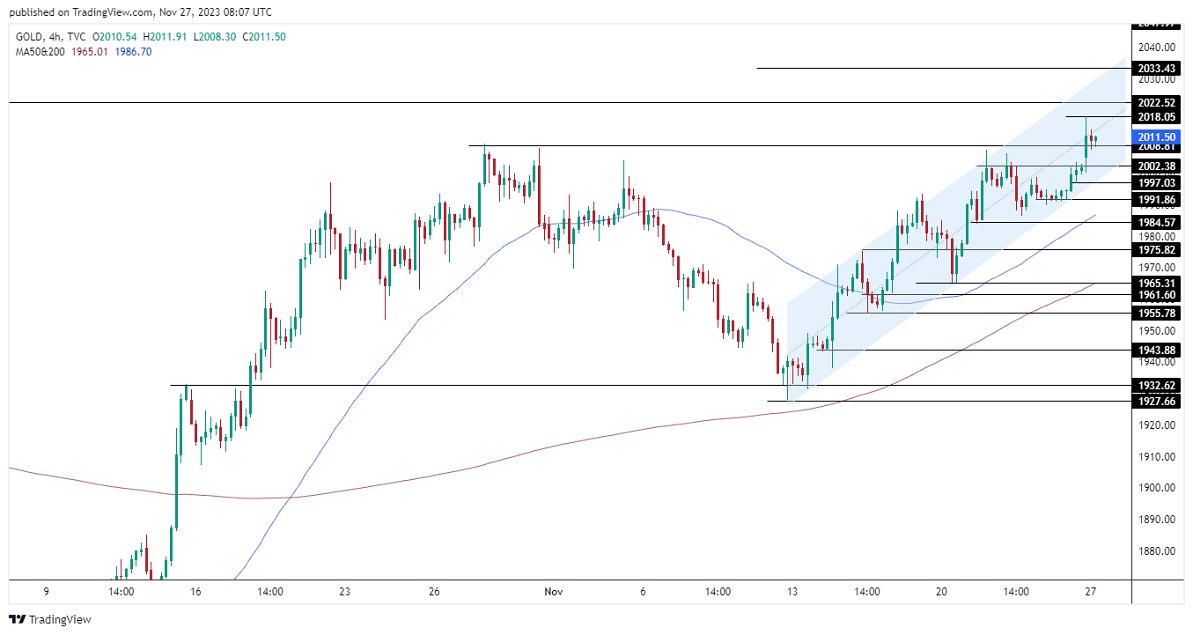1193x635 pixels.
Task: Select the 1975.82 price level label
Action: point(1156,250)
